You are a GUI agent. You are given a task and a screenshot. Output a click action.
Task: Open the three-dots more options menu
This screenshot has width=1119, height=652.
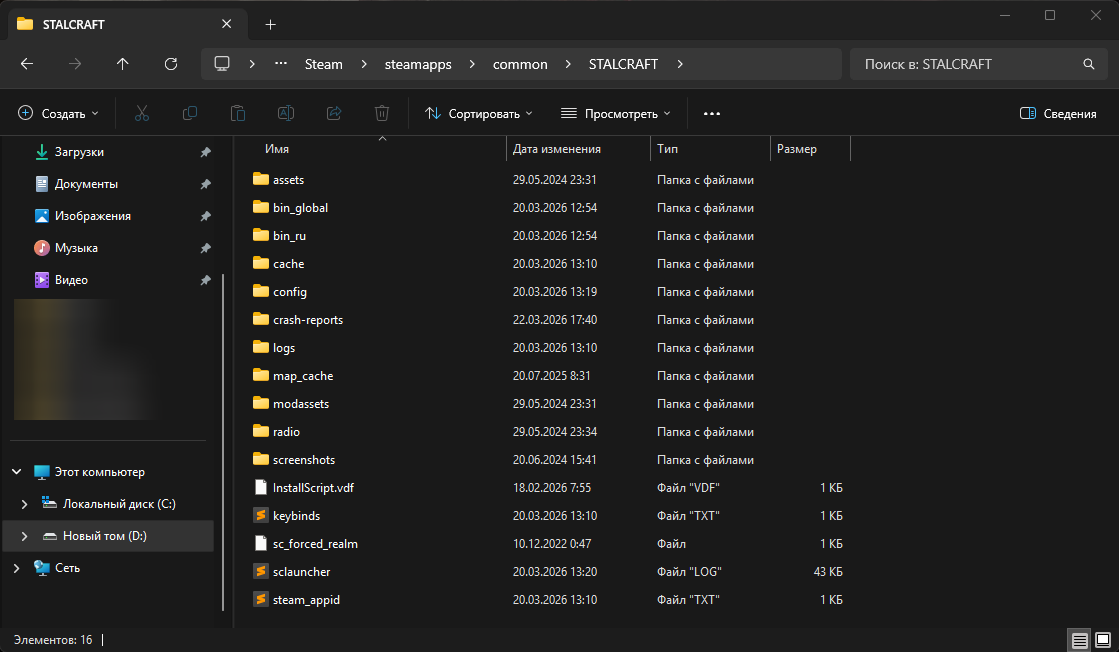tap(712, 114)
